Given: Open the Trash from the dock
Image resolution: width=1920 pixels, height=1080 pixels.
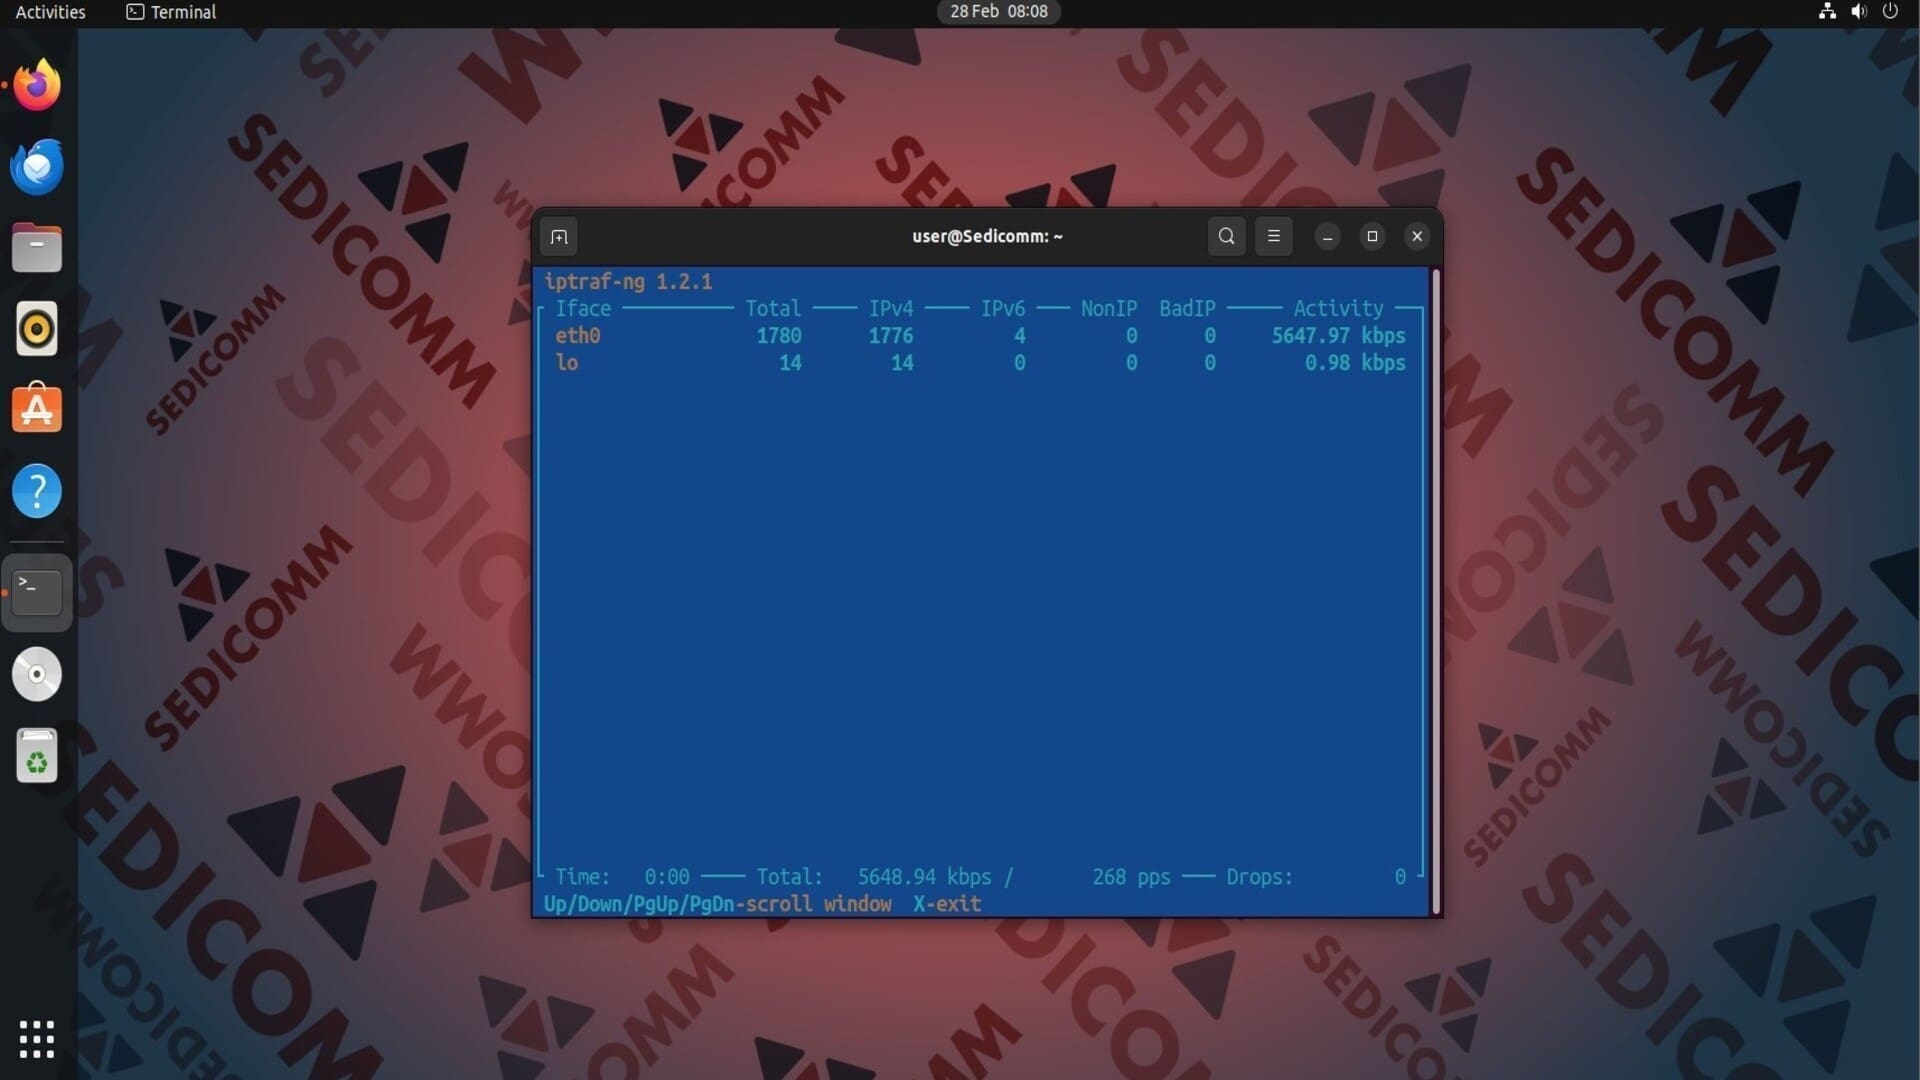Looking at the screenshot, I should pos(37,756).
